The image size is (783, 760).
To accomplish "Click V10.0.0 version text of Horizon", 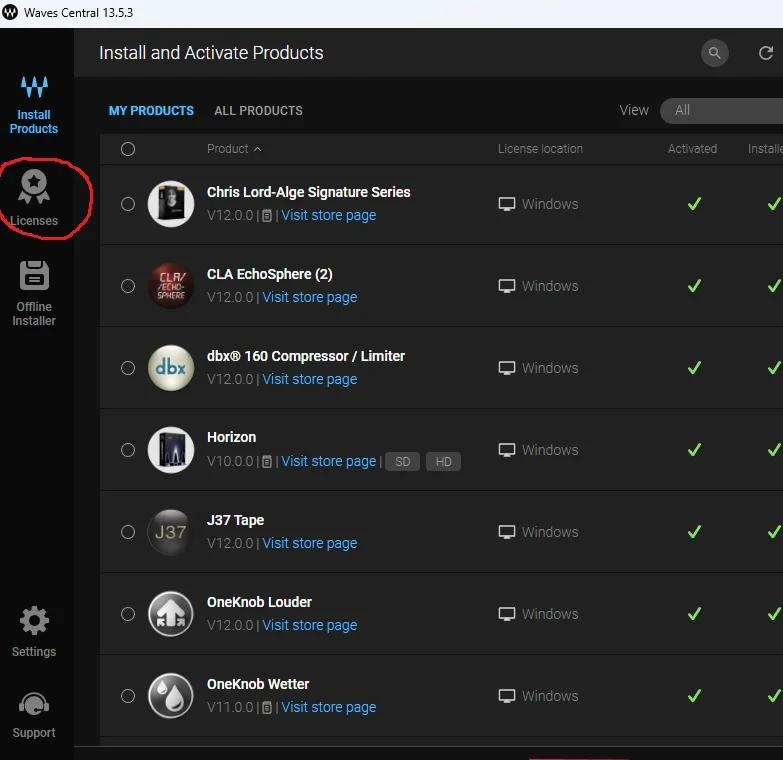I will [230, 461].
